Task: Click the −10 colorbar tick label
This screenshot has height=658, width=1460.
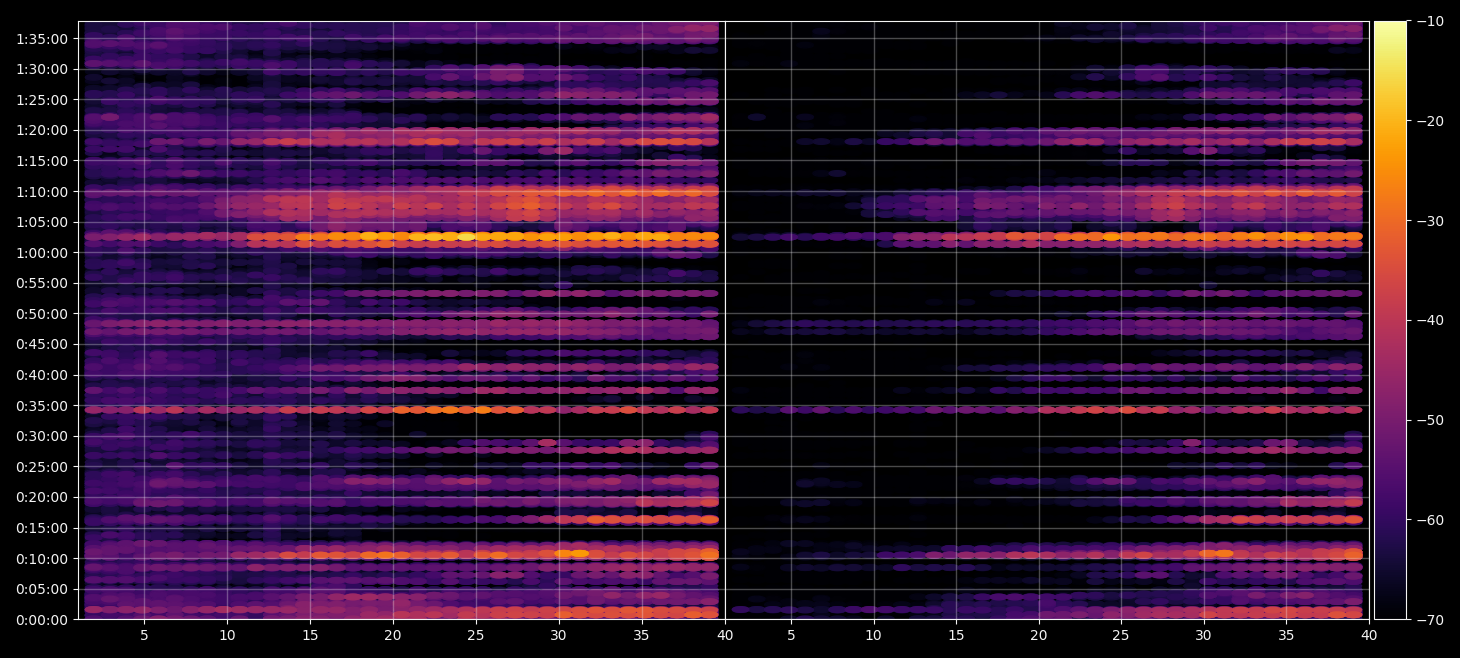Action: tap(1430, 21)
